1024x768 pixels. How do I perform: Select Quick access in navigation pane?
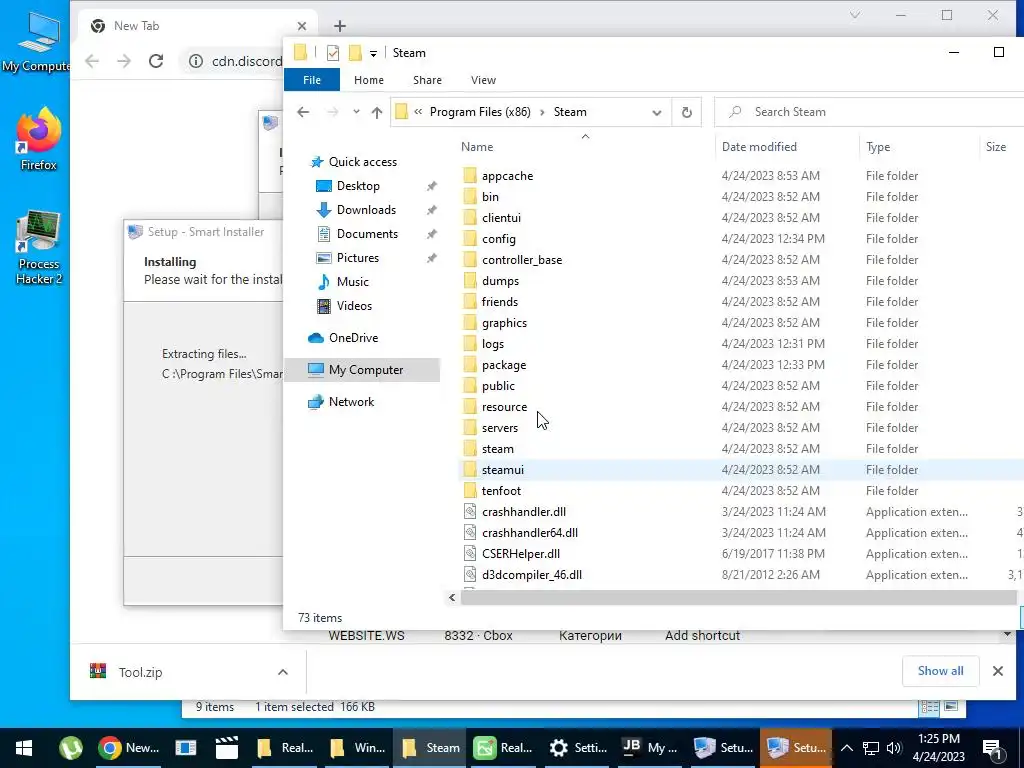(362, 162)
